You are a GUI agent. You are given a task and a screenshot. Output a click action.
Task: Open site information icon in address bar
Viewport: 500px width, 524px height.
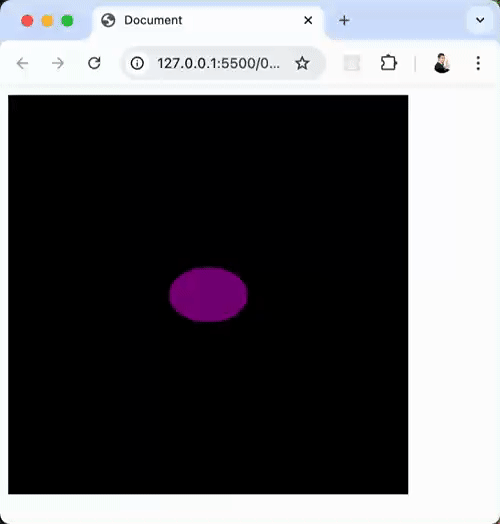[x=137, y=63]
